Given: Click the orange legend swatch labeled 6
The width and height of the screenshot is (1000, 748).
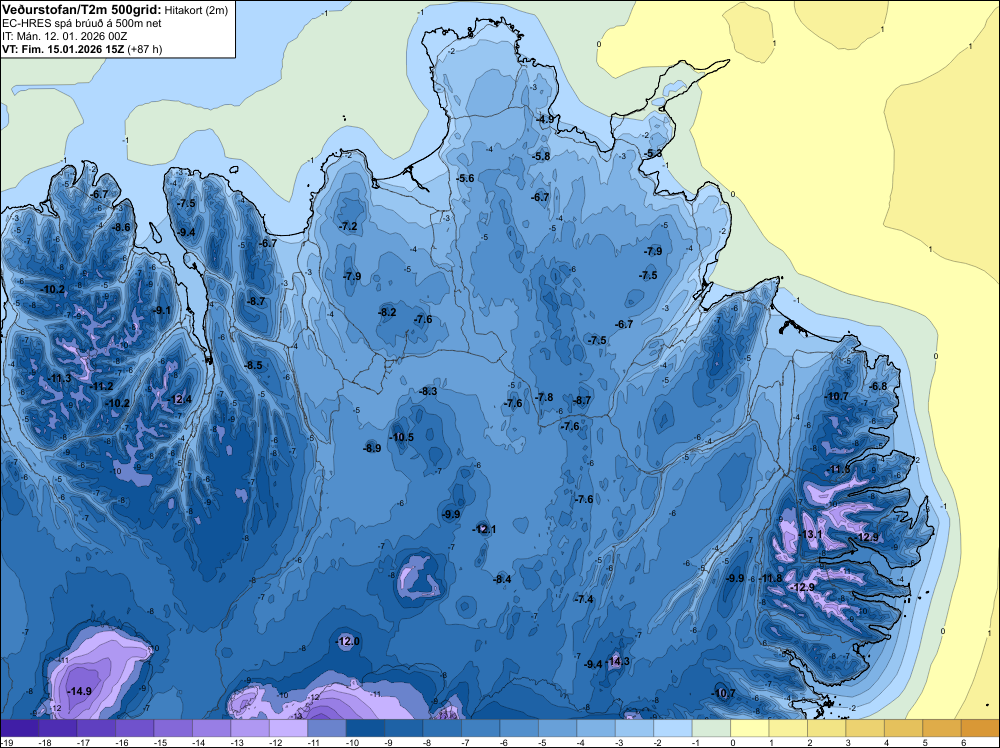Looking at the screenshot, I should (x=980, y=728).
